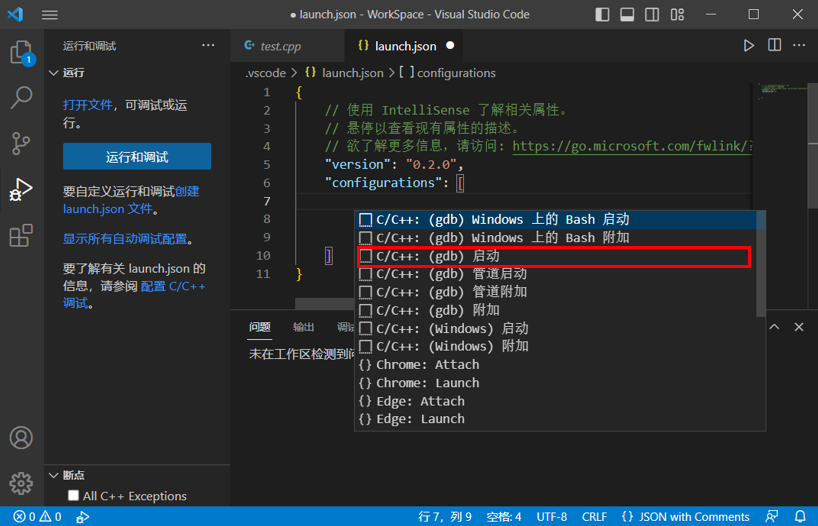The width and height of the screenshot is (818, 526).
Task: Open the sidebar views ellipsis menu
Action: tap(208, 45)
